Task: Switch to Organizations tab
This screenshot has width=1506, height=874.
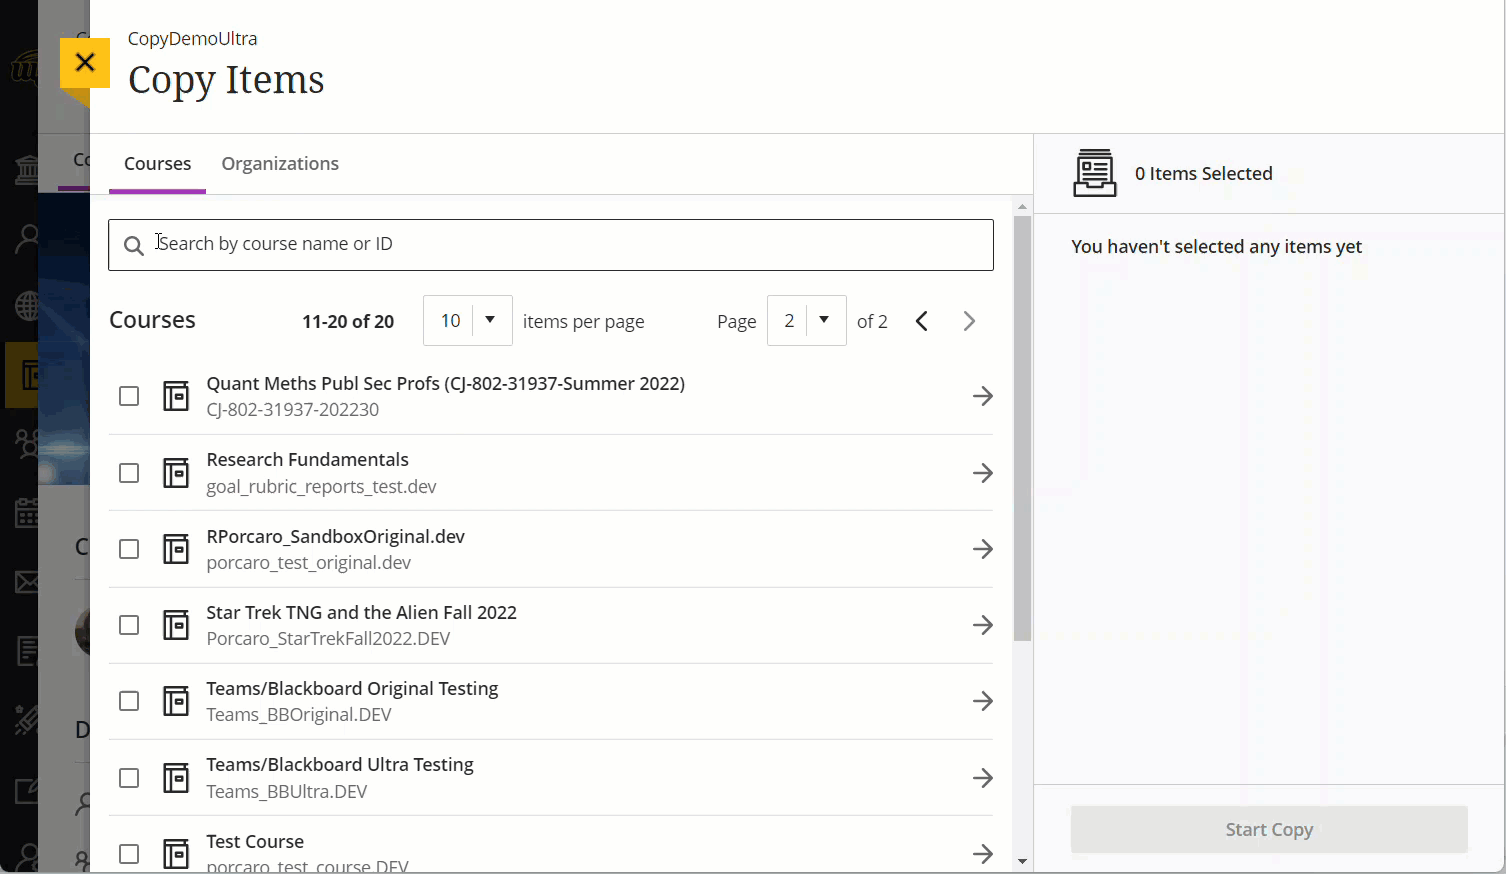Action: click(280, 164)
